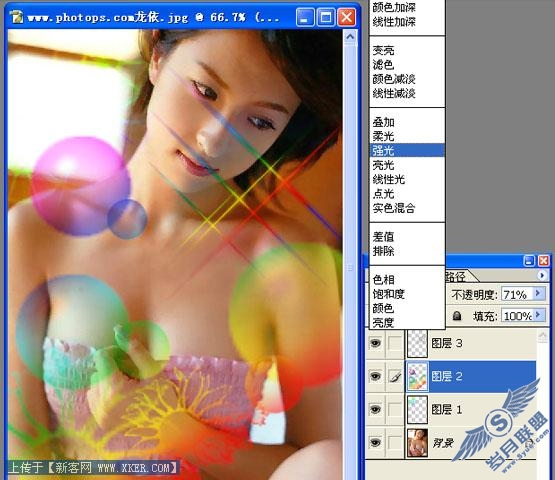Close the 龙依.jpg document window
555x480 pixels.
[347, 17]
